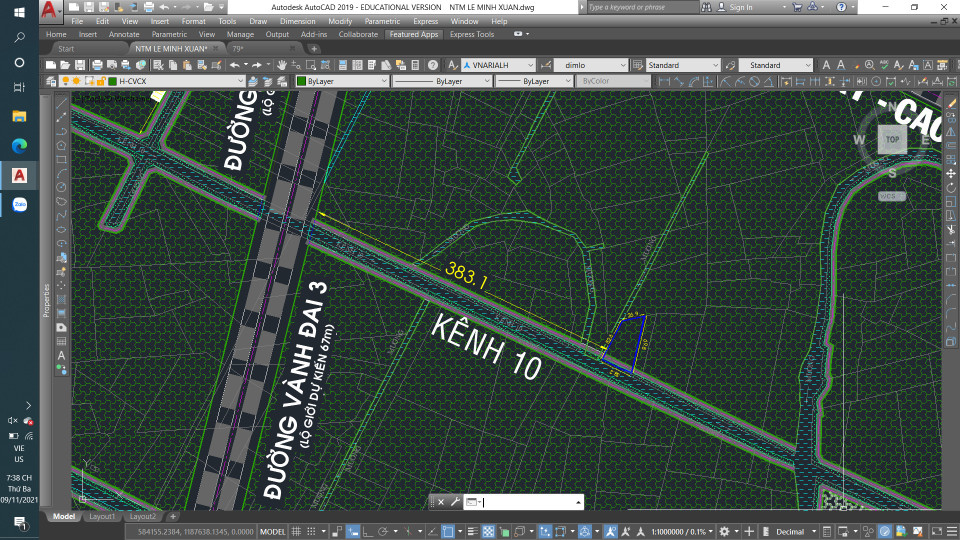
Task: Click the MODEL space button in status bar
Action: tap(272, 531)
